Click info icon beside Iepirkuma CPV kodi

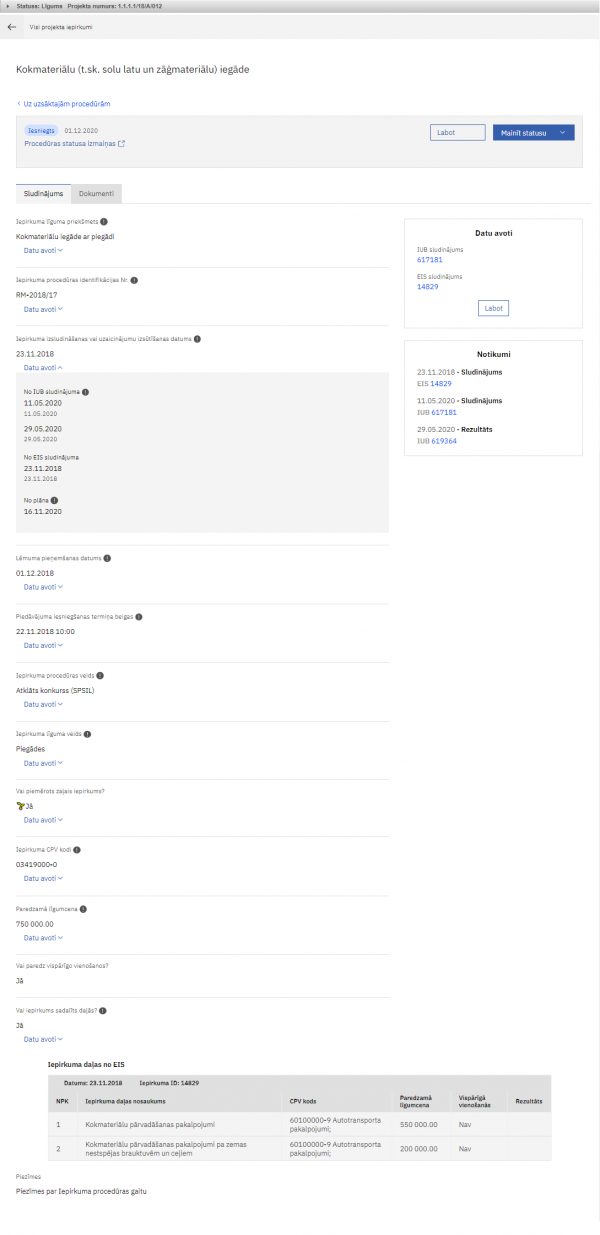78,850
